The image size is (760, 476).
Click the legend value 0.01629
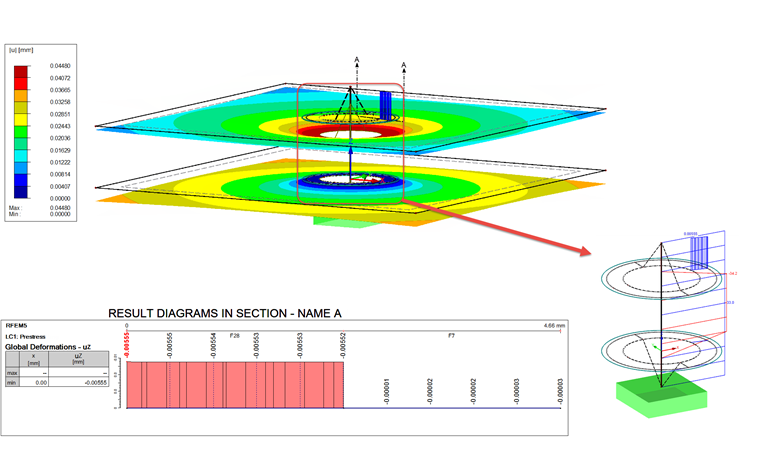pyautogui.click(x=60, y=150)
